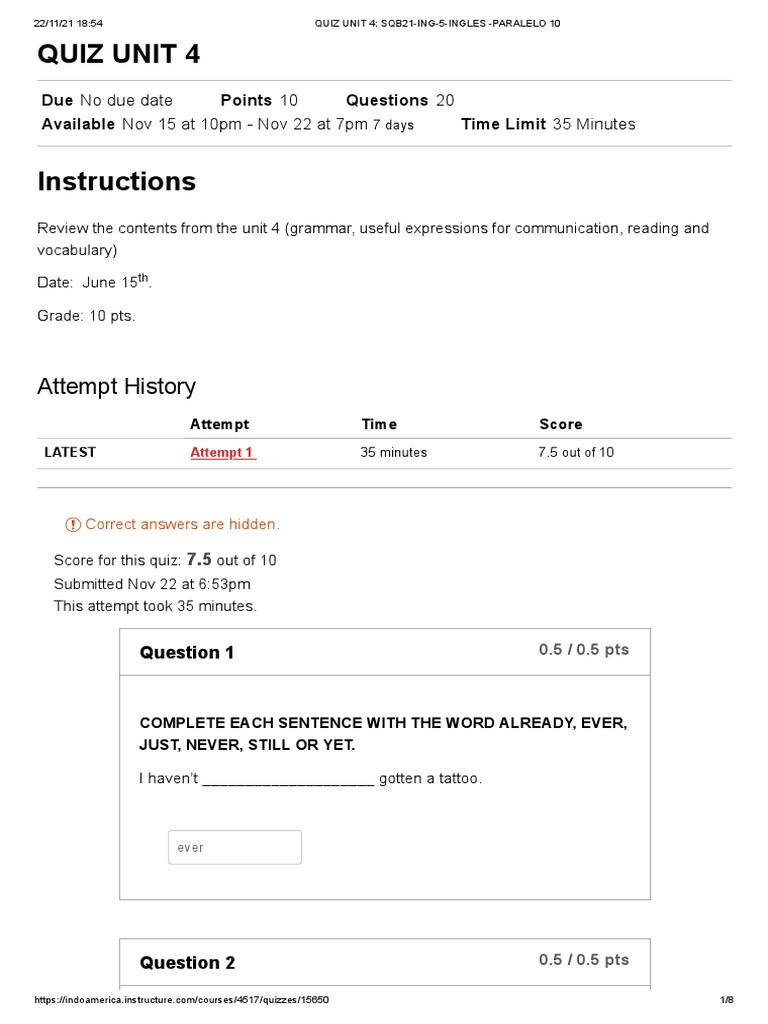Click the Attempt History heading
The height and width of the screenshot is (1024, 768).
tap(116, 386)
